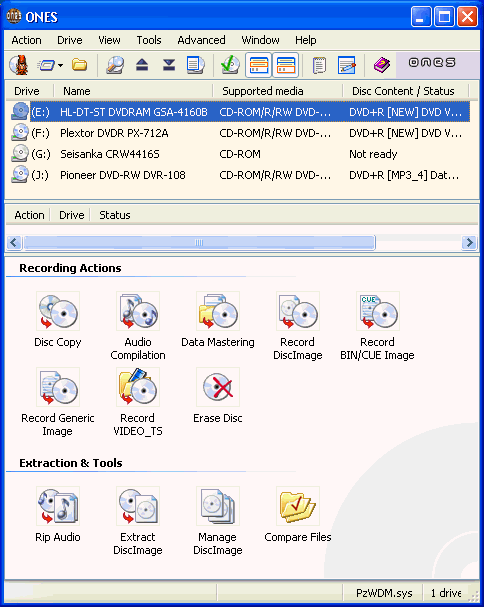Viewport: 484px width, 607px height.
Task: Toggle the first orange panel view button
Action: (x=259, y=65)
